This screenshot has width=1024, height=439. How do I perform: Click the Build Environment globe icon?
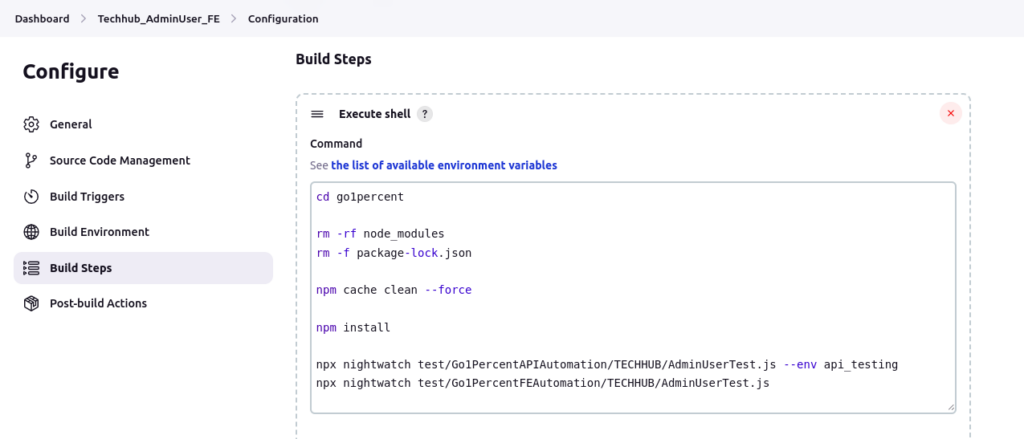(x=30, y=232)
